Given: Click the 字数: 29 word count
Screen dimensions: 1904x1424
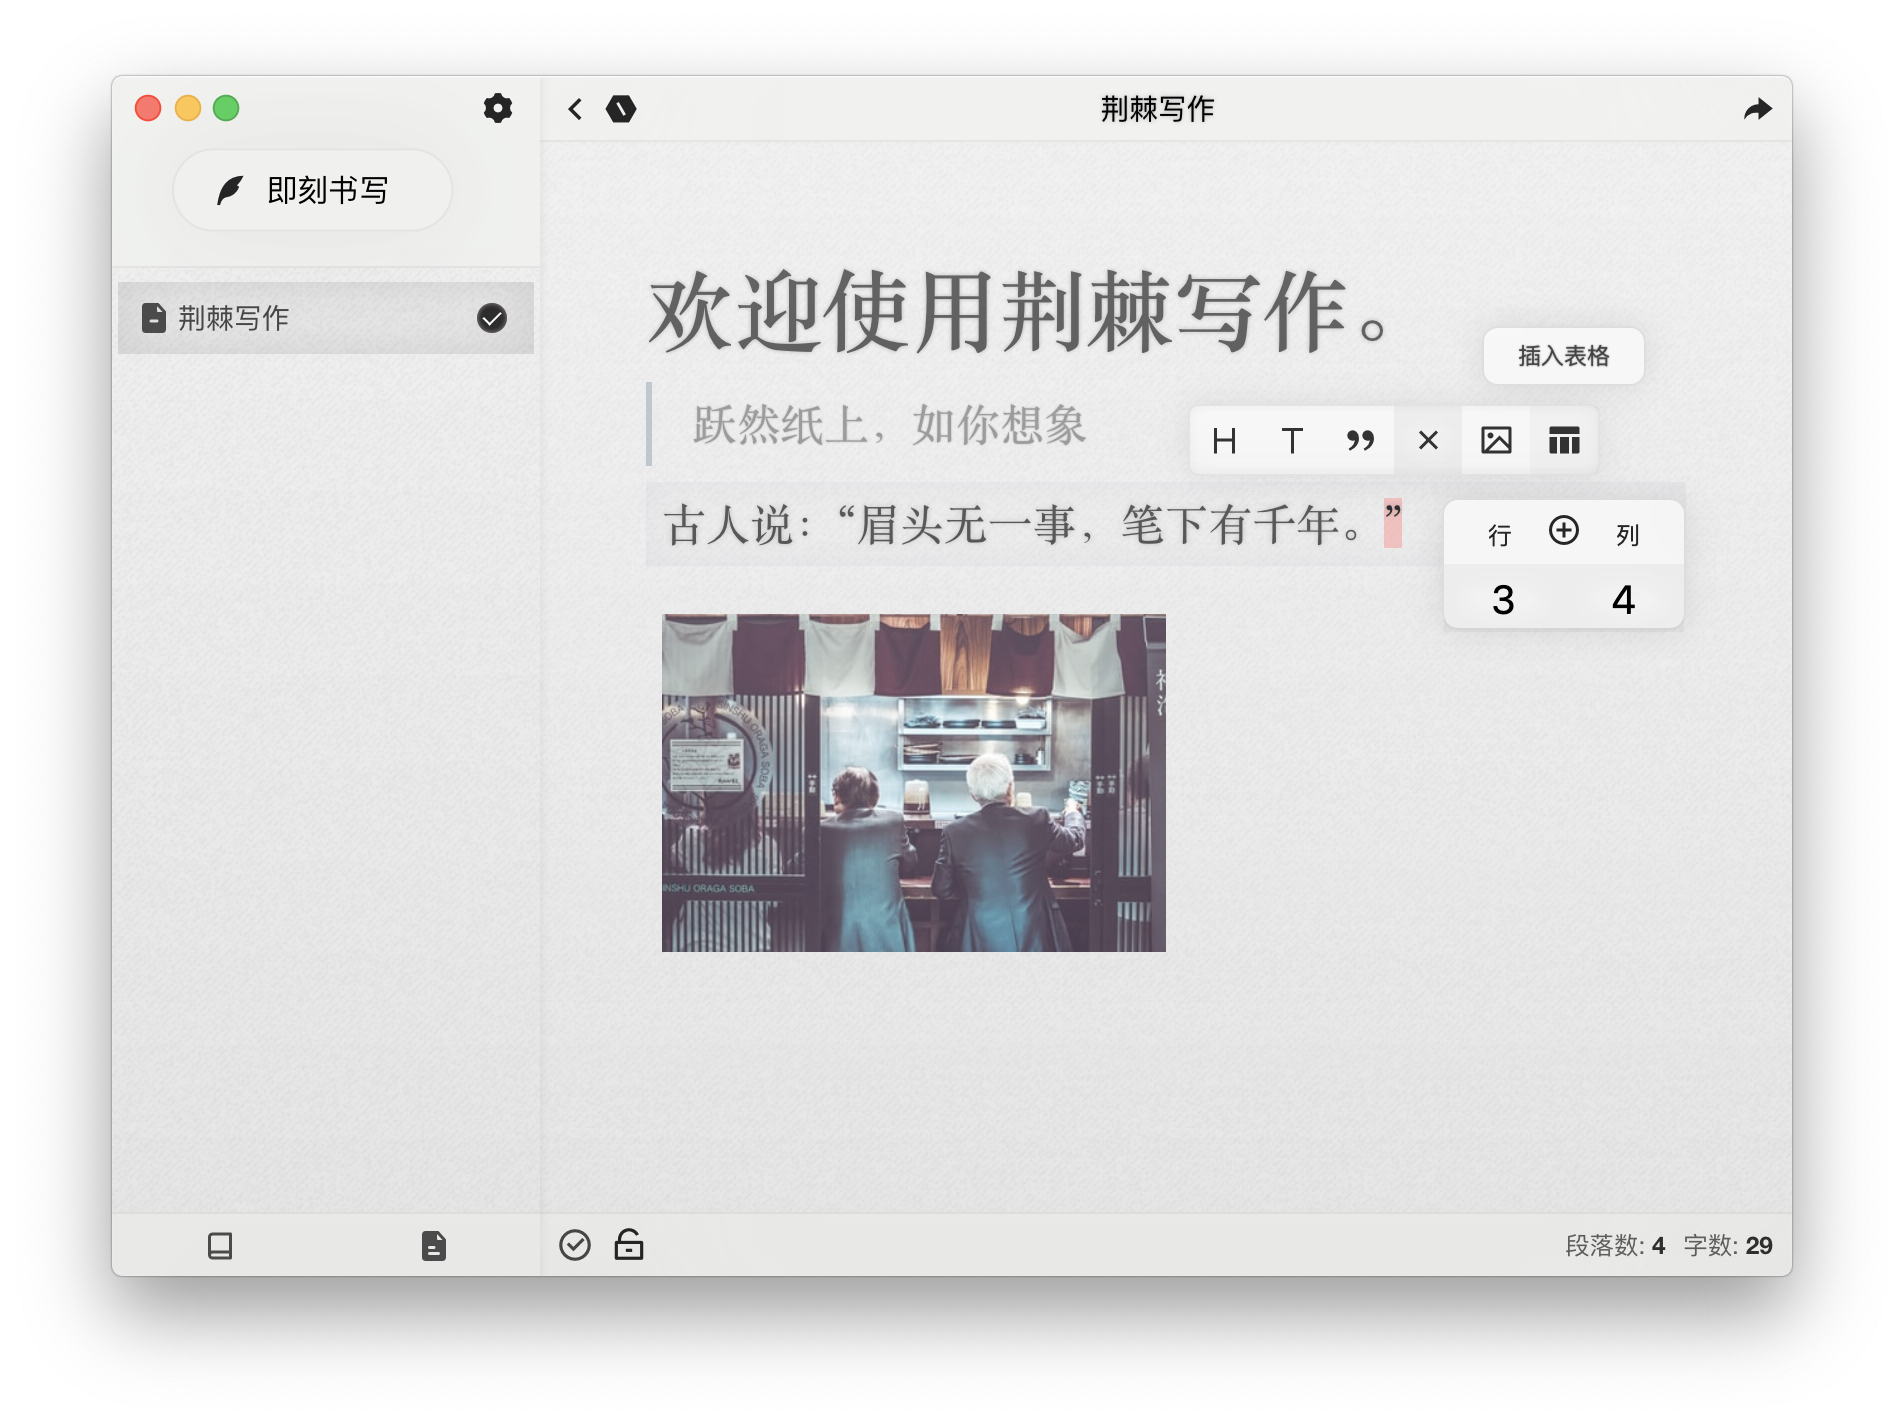Looking at the screenshot, I should (1728, 1246).
